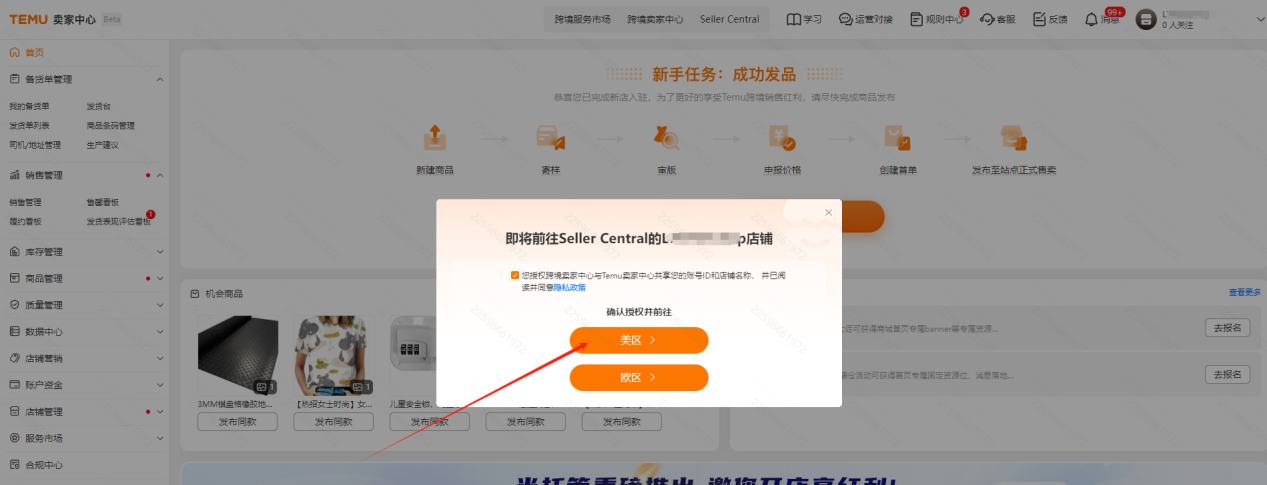
Task: Click 发布同款 under 3MM橡胶地 product
Action: (237, 422)
